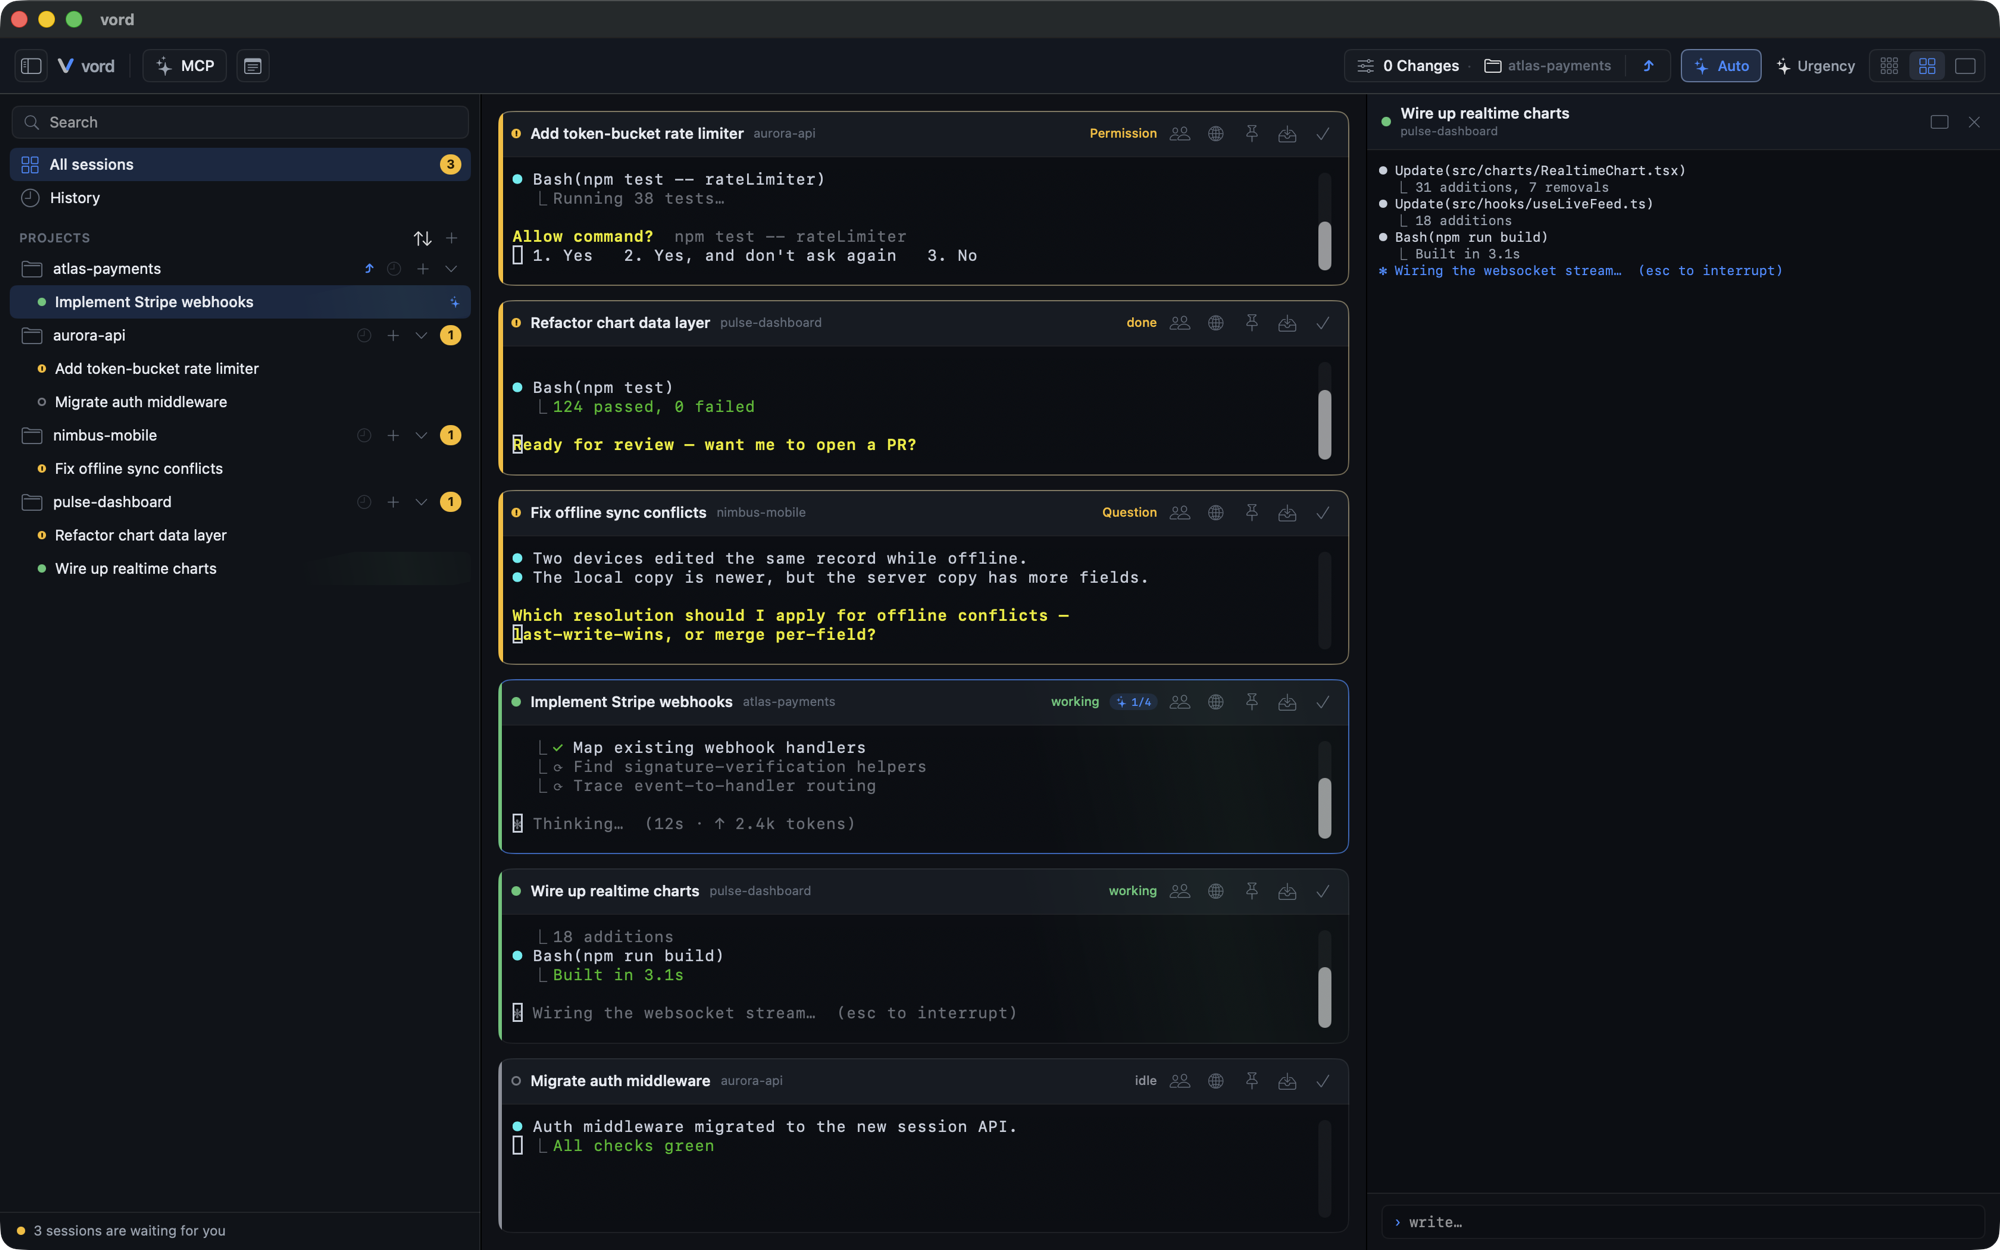
Task: Collapse the atlas-payments project chevron
Action: click(x=451, y=269)
